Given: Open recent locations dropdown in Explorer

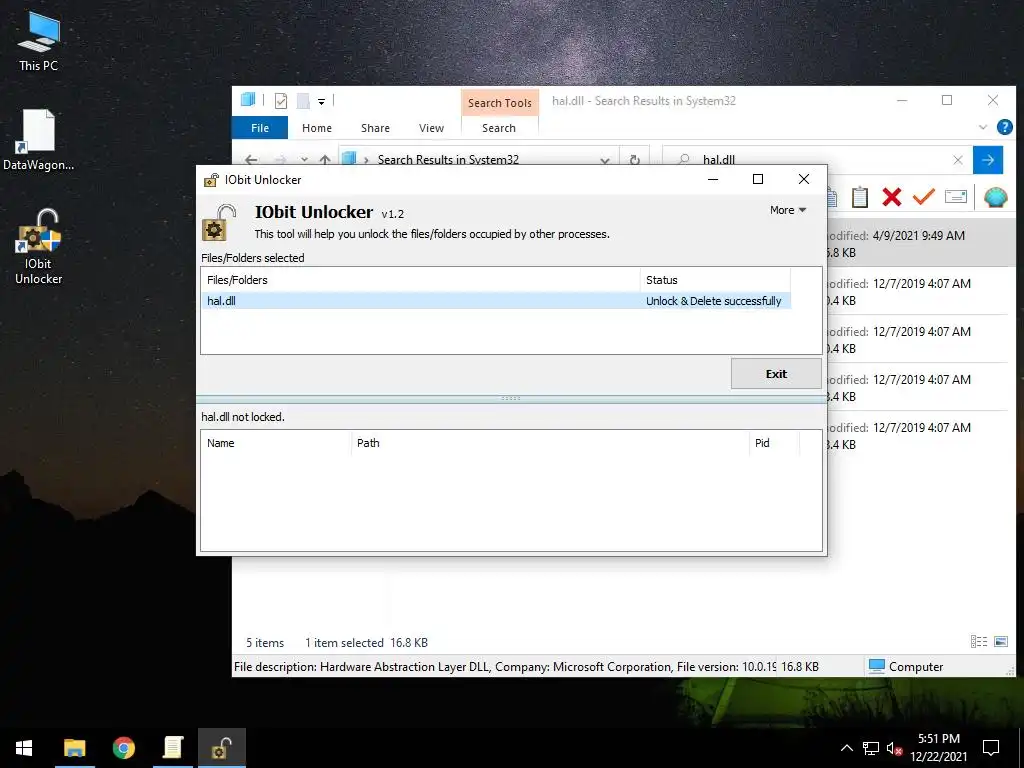Looking at the screenshot, I should (x=304, y=159).
